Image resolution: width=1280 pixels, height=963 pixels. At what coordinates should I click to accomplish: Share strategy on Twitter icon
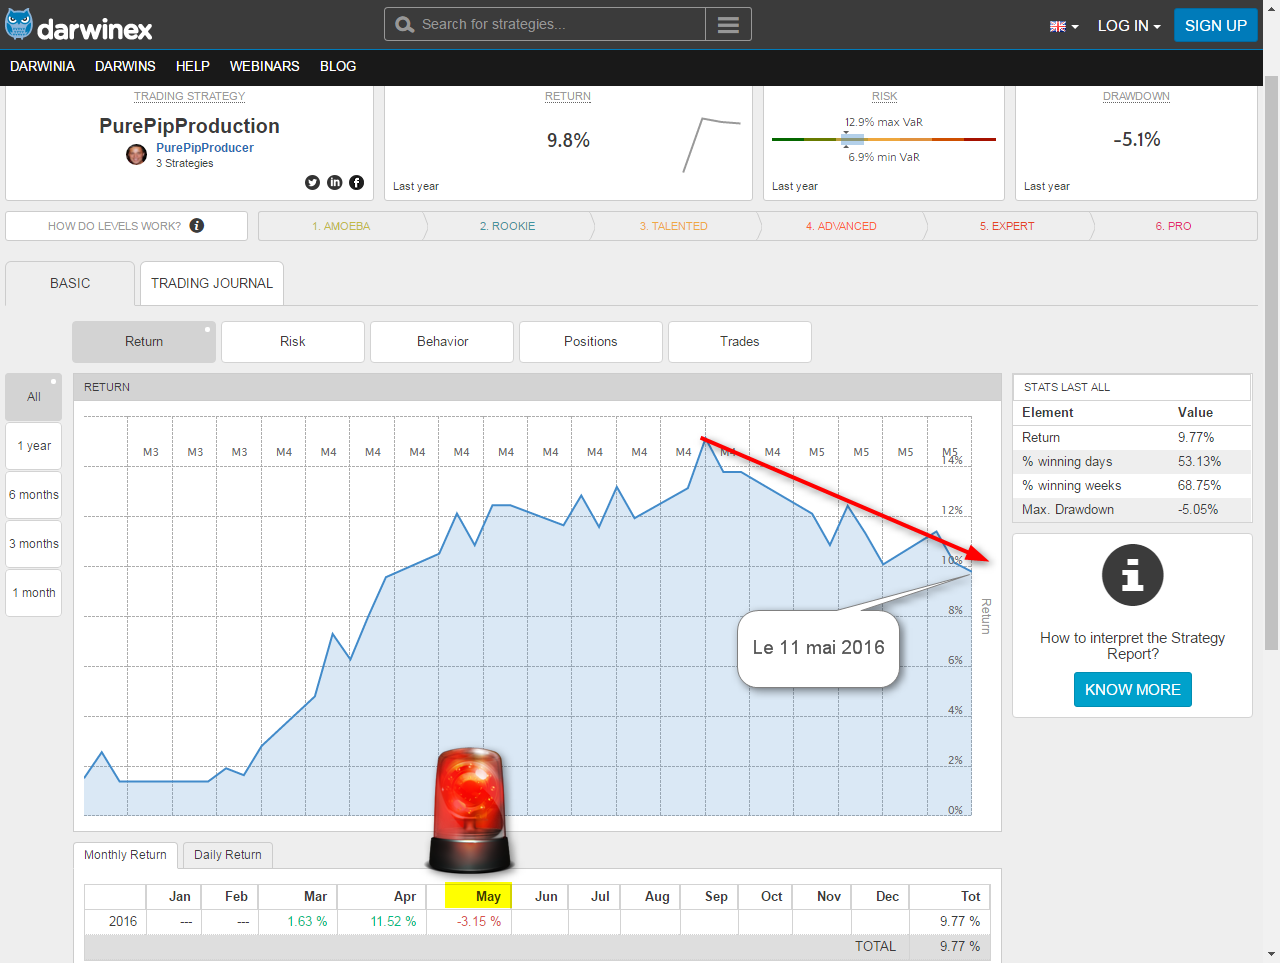point(313,182)
